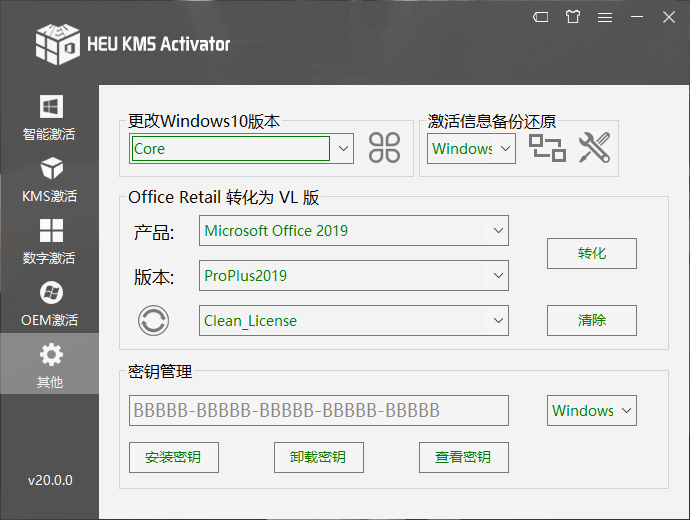Switch to the 智能激活 tab
690x520 pixels.
(49, 117)
